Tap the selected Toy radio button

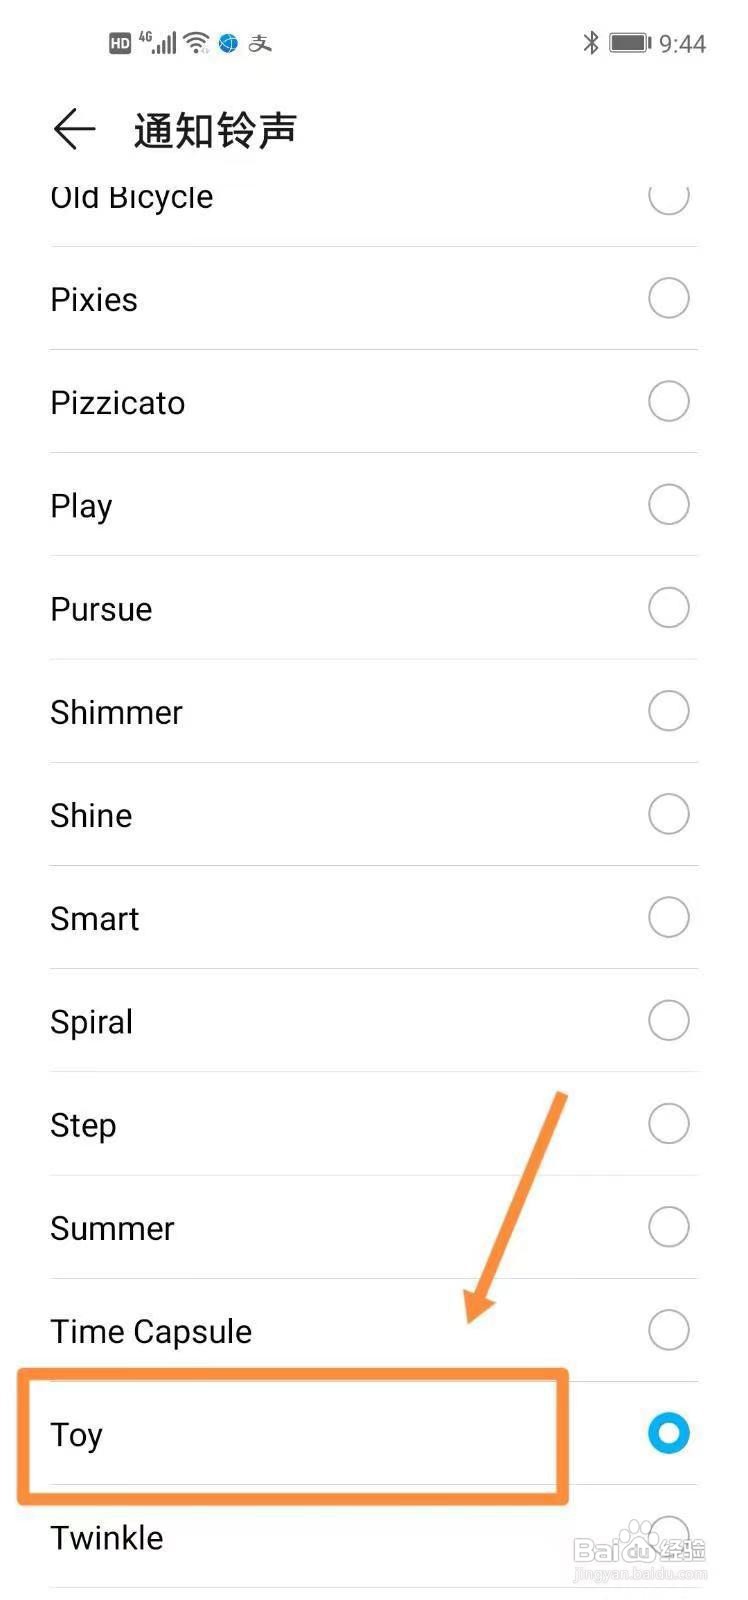tap(668, 1433)
